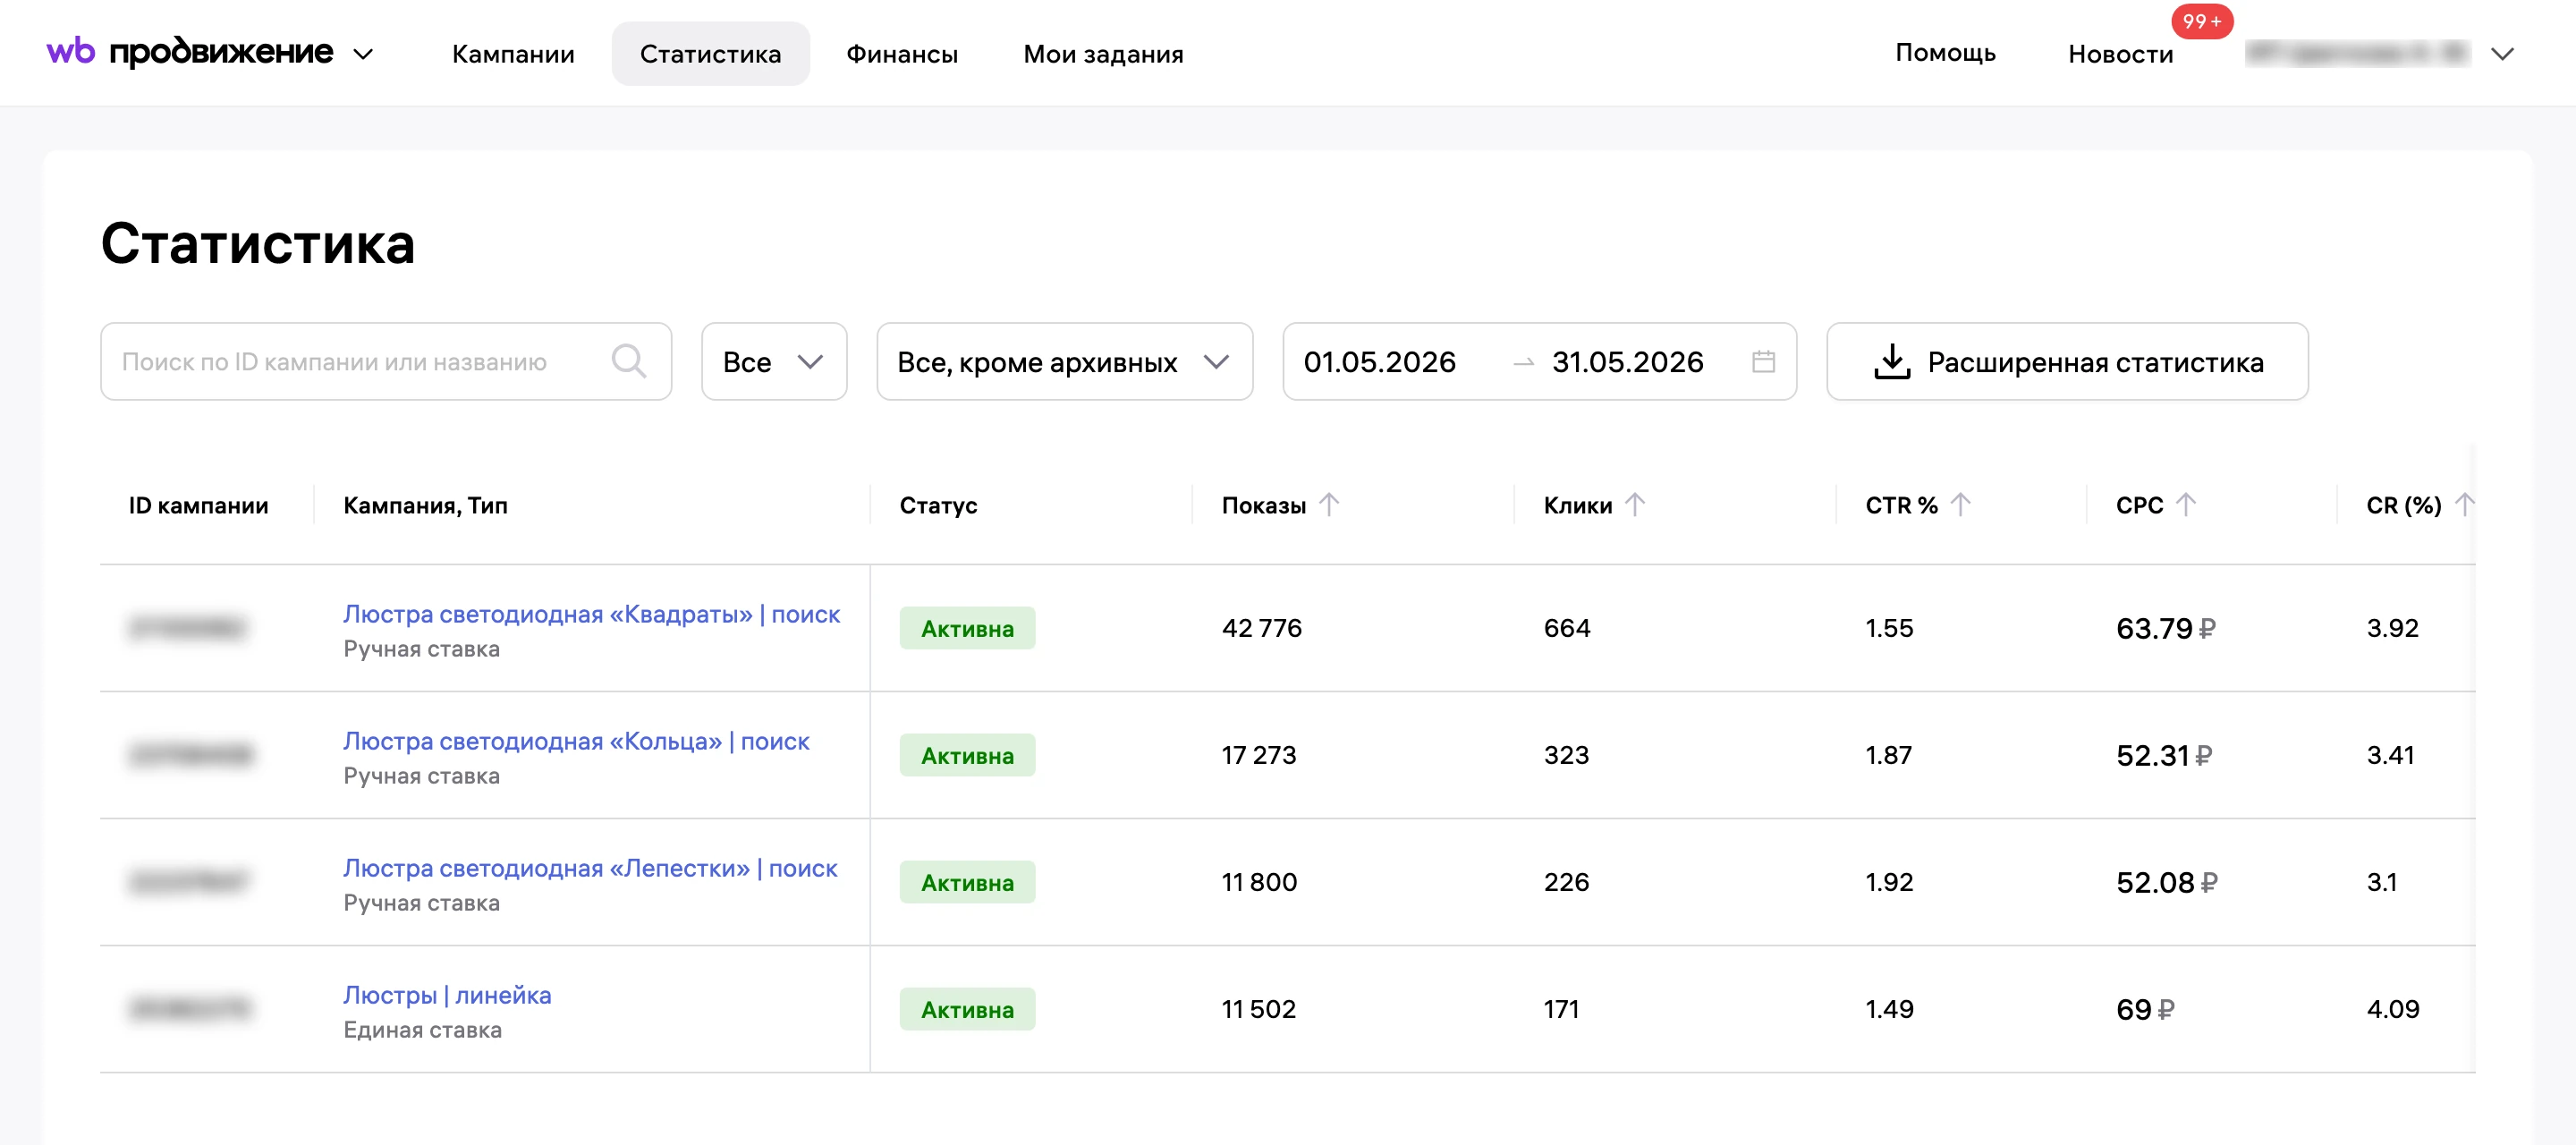Image resolution: width=2576 pixels, height=1145 pixels.
Task: Expand the chevron next to Продвижение logo
Action: point(363,54)
